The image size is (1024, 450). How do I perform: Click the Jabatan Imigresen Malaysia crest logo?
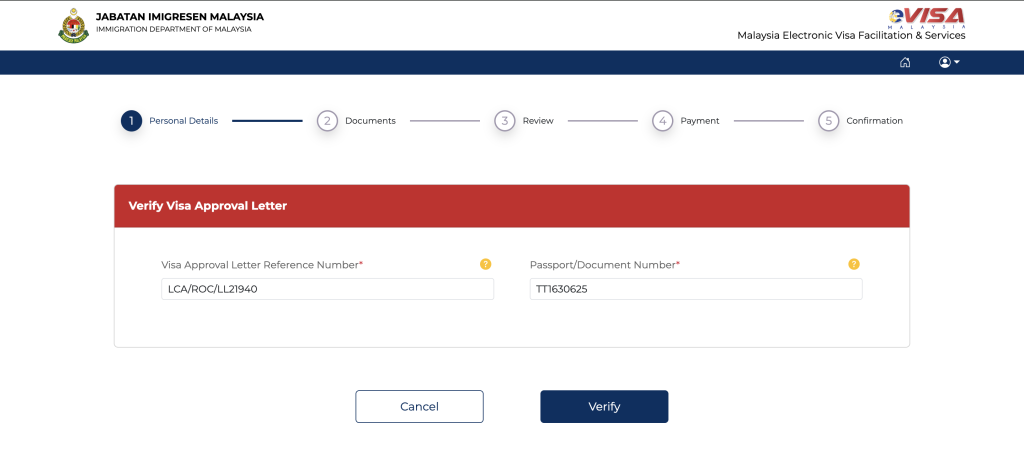click(73, 25)
